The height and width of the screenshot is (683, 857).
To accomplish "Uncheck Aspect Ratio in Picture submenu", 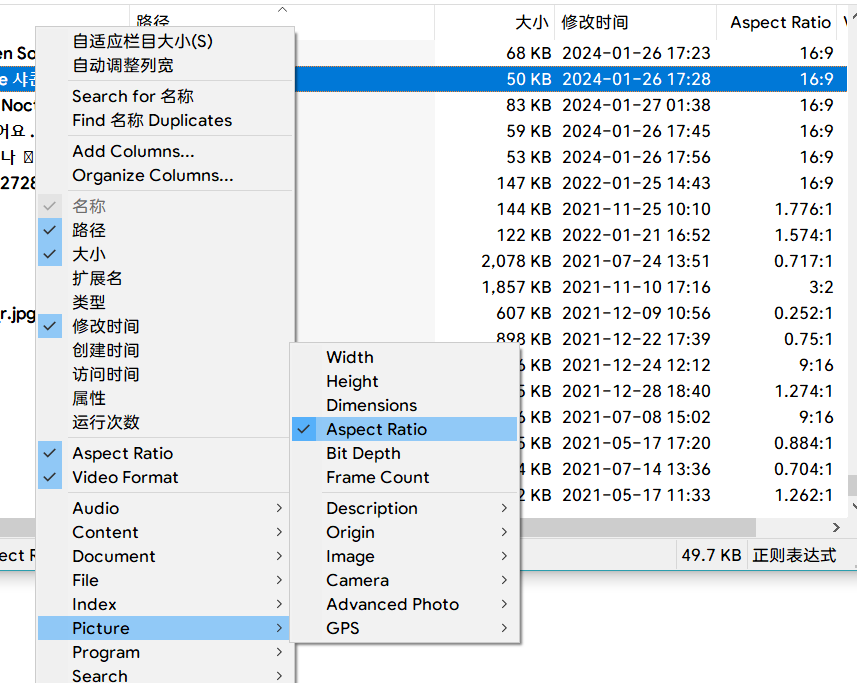I will point(376,429).
